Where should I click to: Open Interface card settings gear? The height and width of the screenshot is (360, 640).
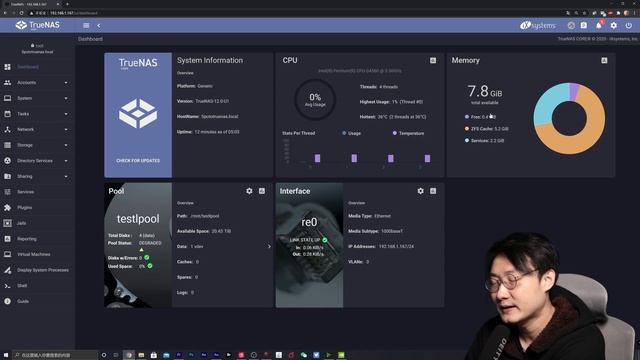[x=420, y=191]
